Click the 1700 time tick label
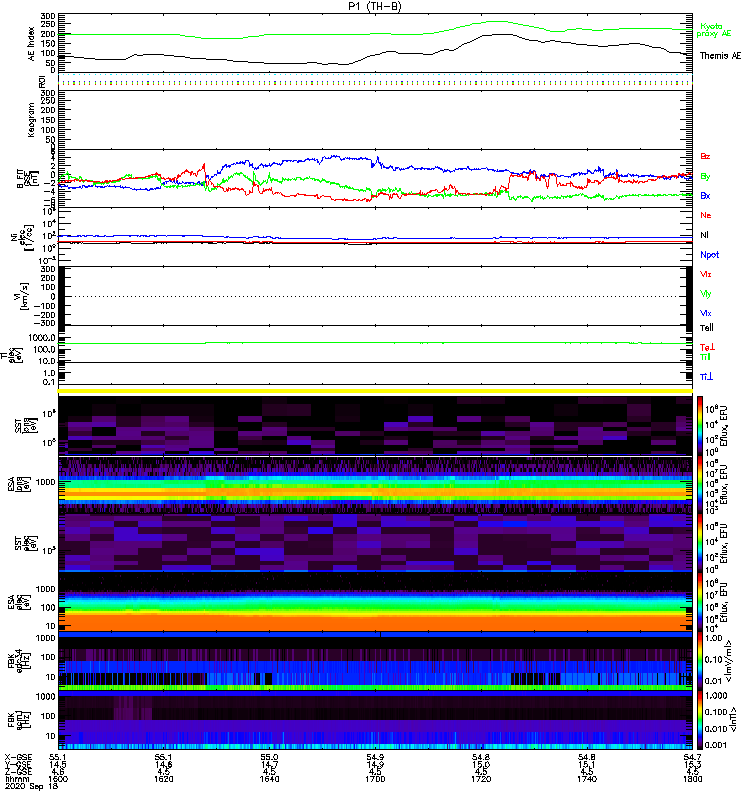Viewport: 750px width, 800px height. click(375, 779)
